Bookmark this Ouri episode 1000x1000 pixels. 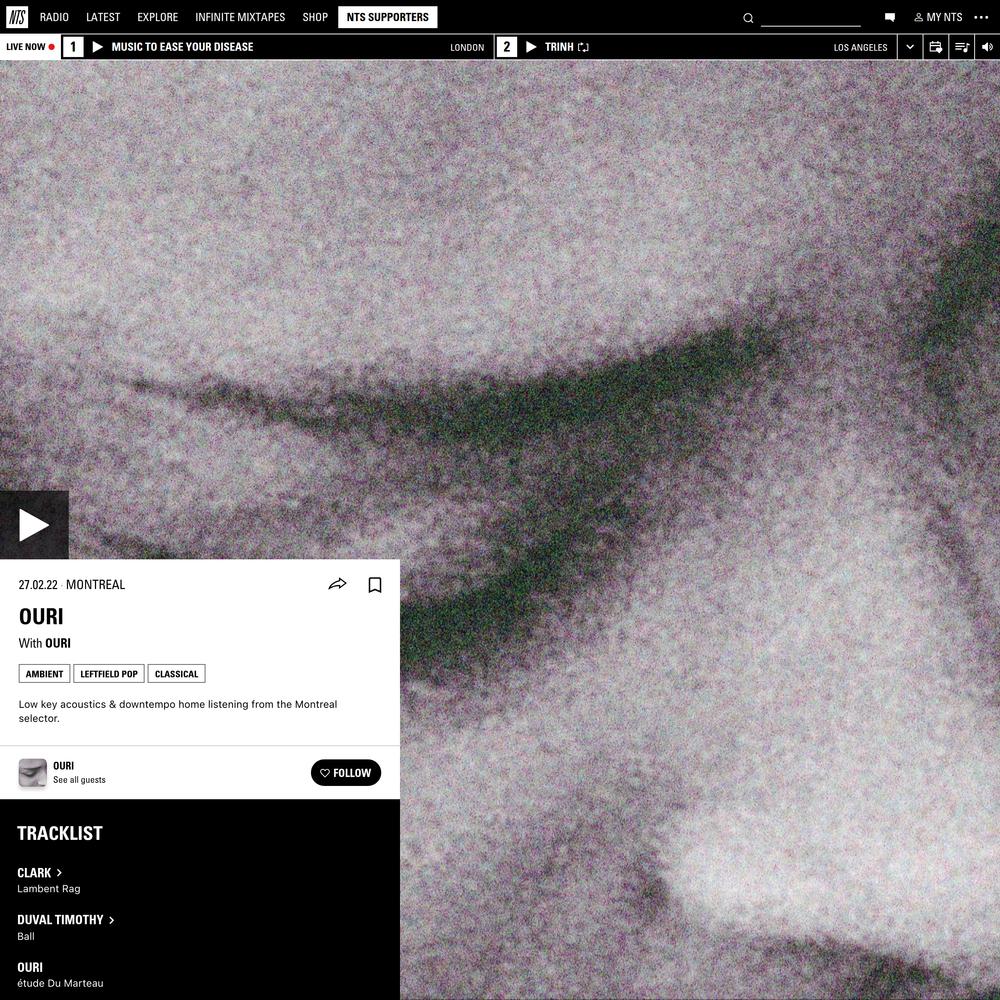pos(375,585)
